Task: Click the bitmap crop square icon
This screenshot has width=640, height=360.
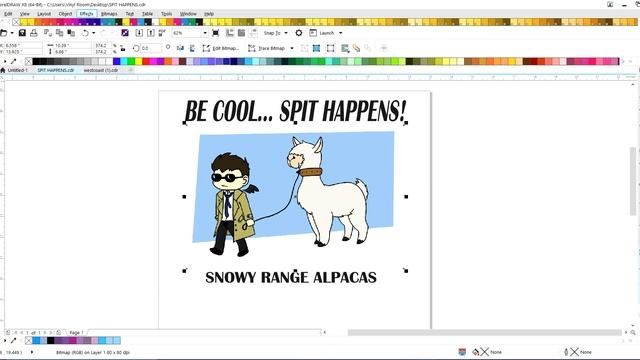Action: pos(331,49)
